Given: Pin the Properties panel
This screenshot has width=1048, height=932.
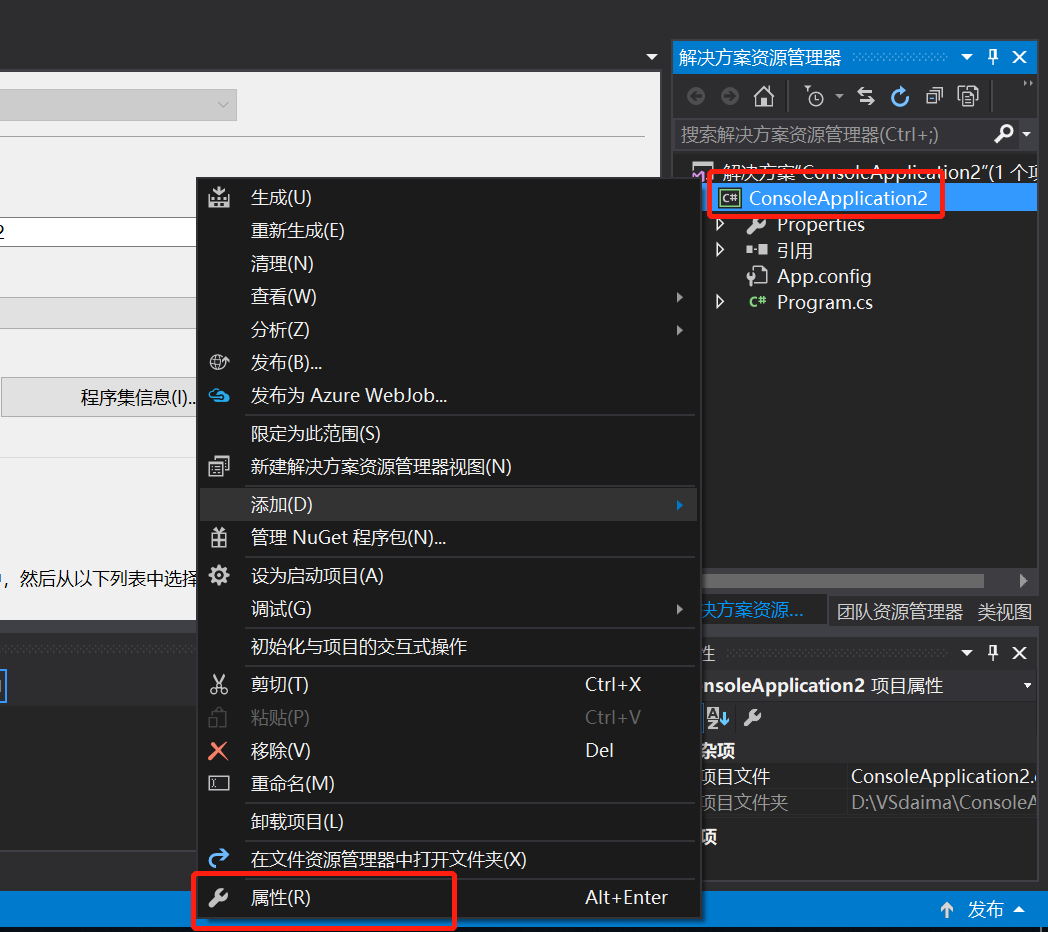Looking at the screenshot, I should tap(993, 653).
